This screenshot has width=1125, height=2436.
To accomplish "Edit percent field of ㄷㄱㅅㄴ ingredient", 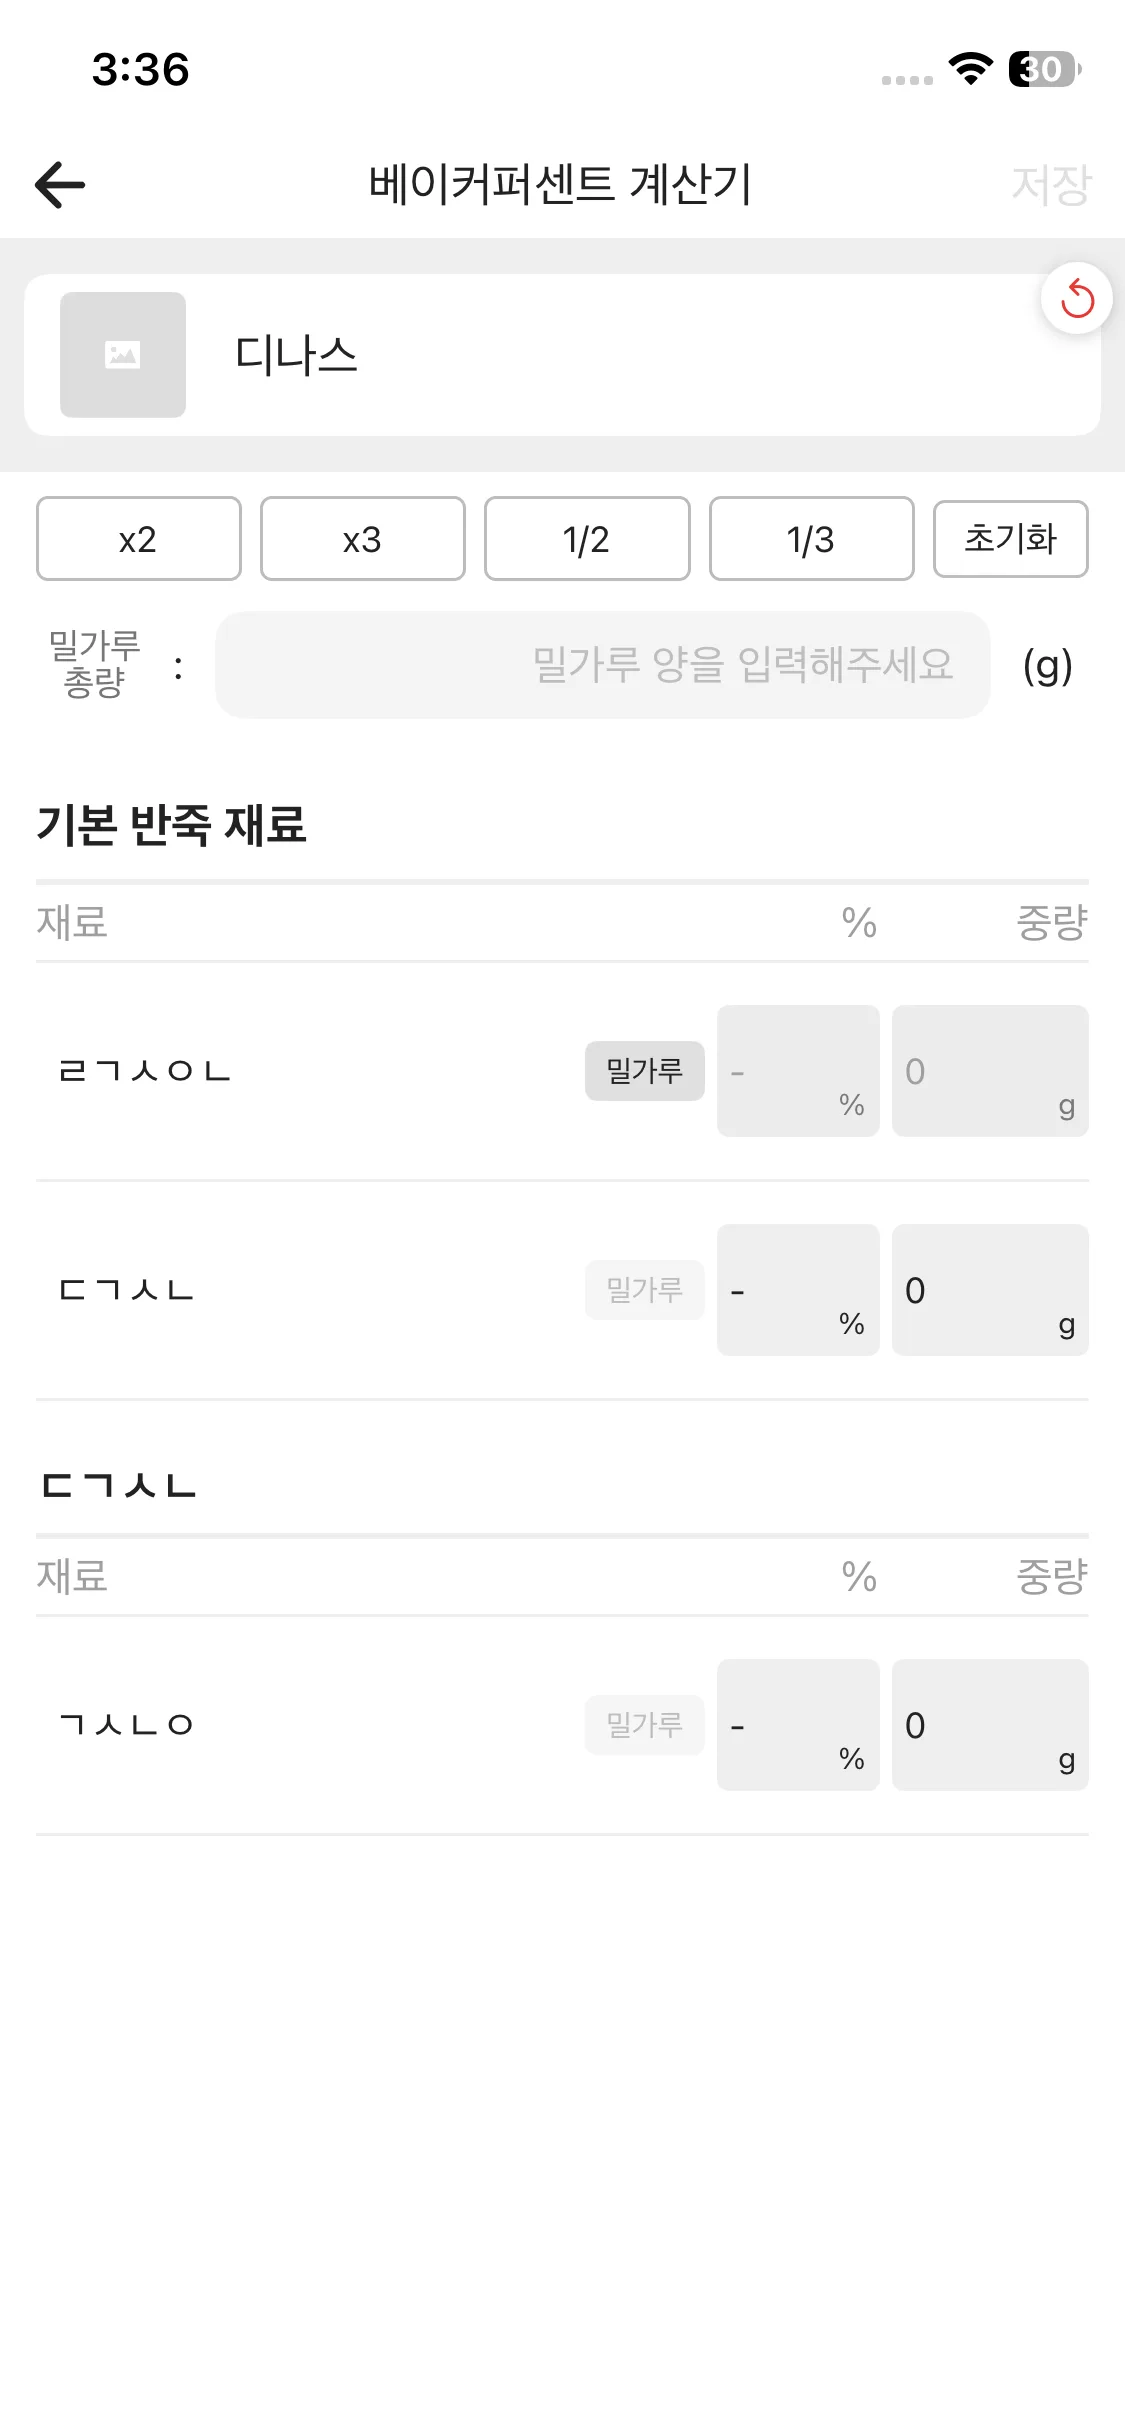I will tap(797, 1290).
